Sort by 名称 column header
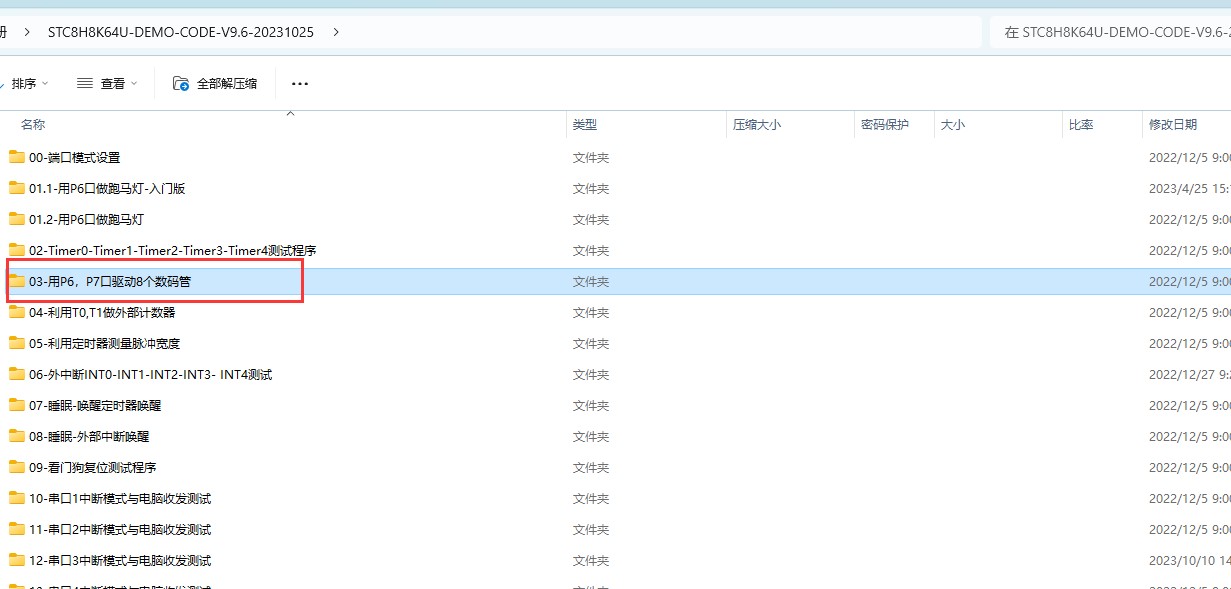This screenshot has width=1231, height=589. click(x=33, y=125)
